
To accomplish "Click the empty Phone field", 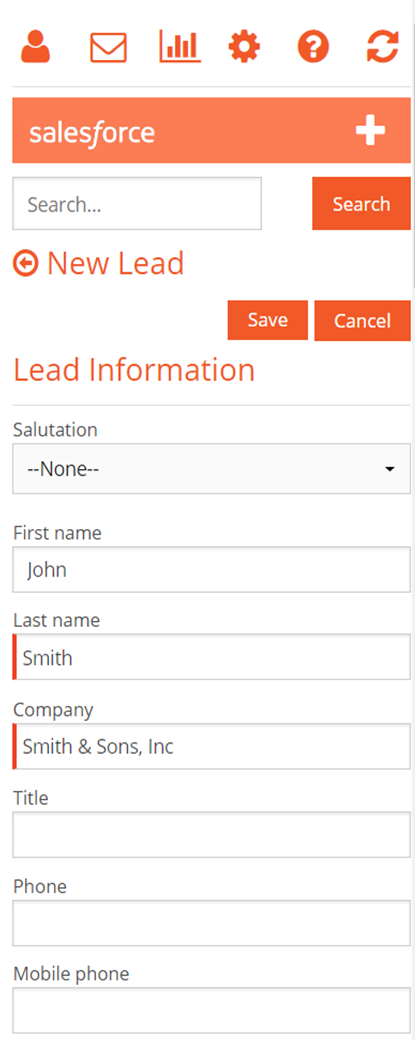I will [x=211, y=923].
